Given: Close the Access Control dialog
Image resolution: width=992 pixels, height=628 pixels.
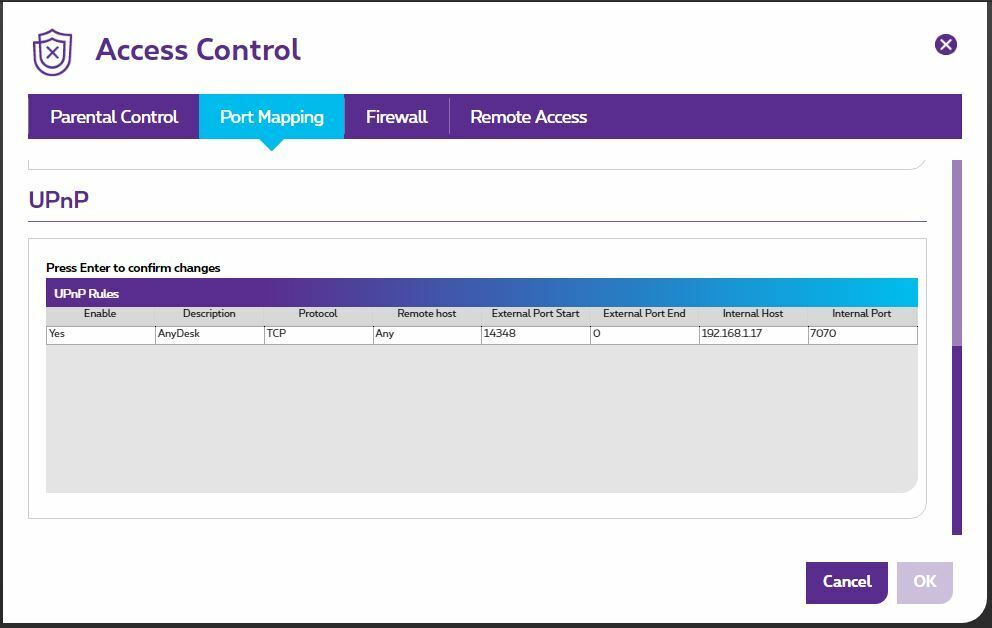Looking at the screenshot, I should click(945, 44).
